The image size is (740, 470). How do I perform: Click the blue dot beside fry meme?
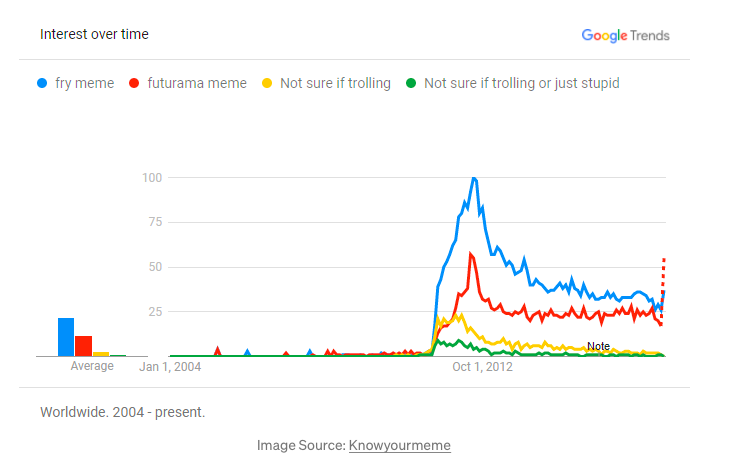[x=42, y=83]
